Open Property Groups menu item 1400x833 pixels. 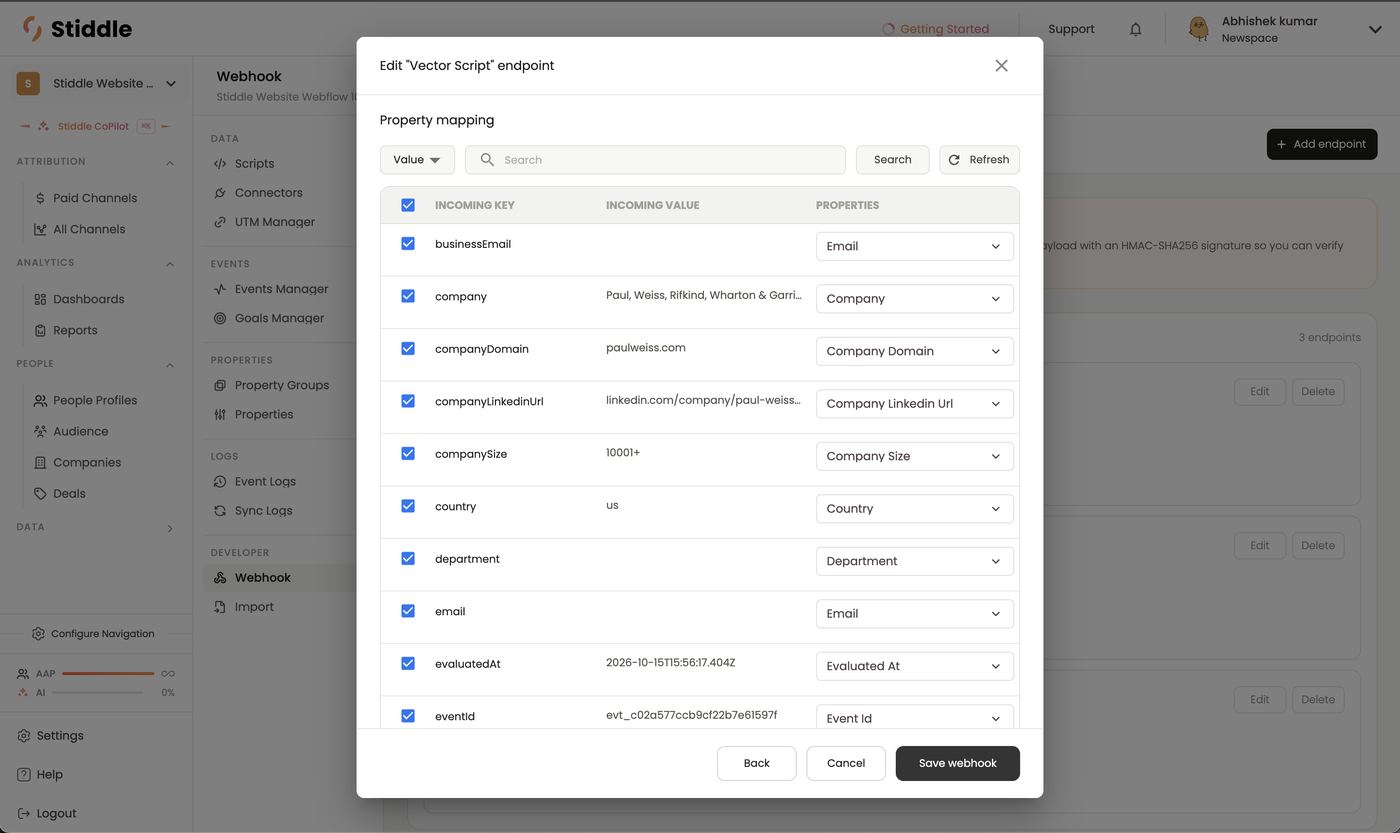(281, 385)
